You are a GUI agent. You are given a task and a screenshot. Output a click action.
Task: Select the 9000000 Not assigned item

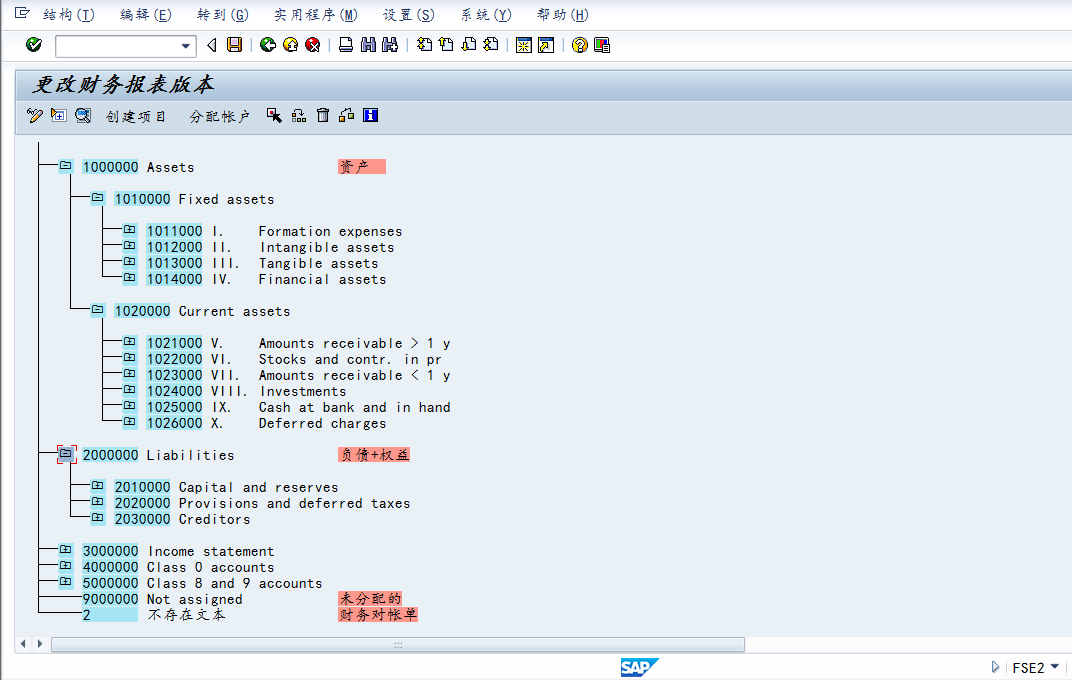click(x=163, y=599)
